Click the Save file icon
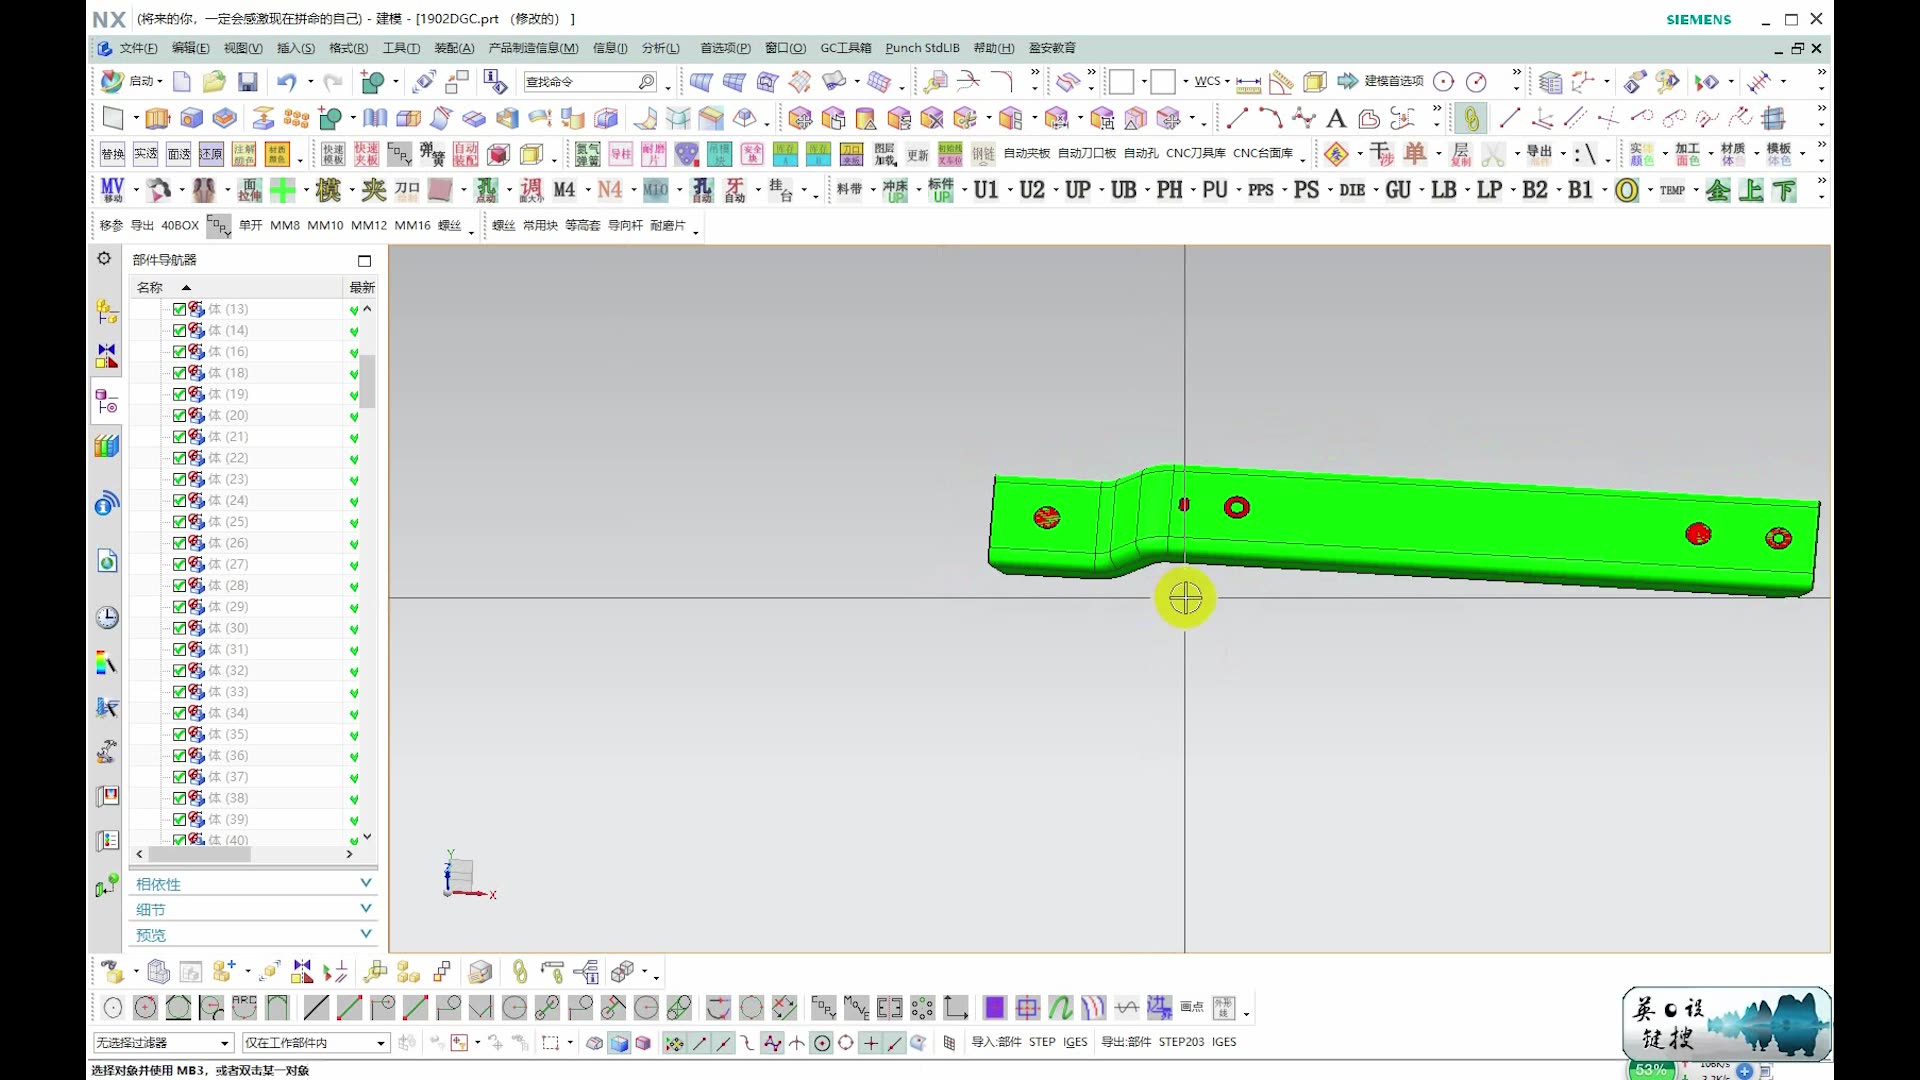Image resolution: width=1920 pixels, height=1080 pixels. coord(247,82)
